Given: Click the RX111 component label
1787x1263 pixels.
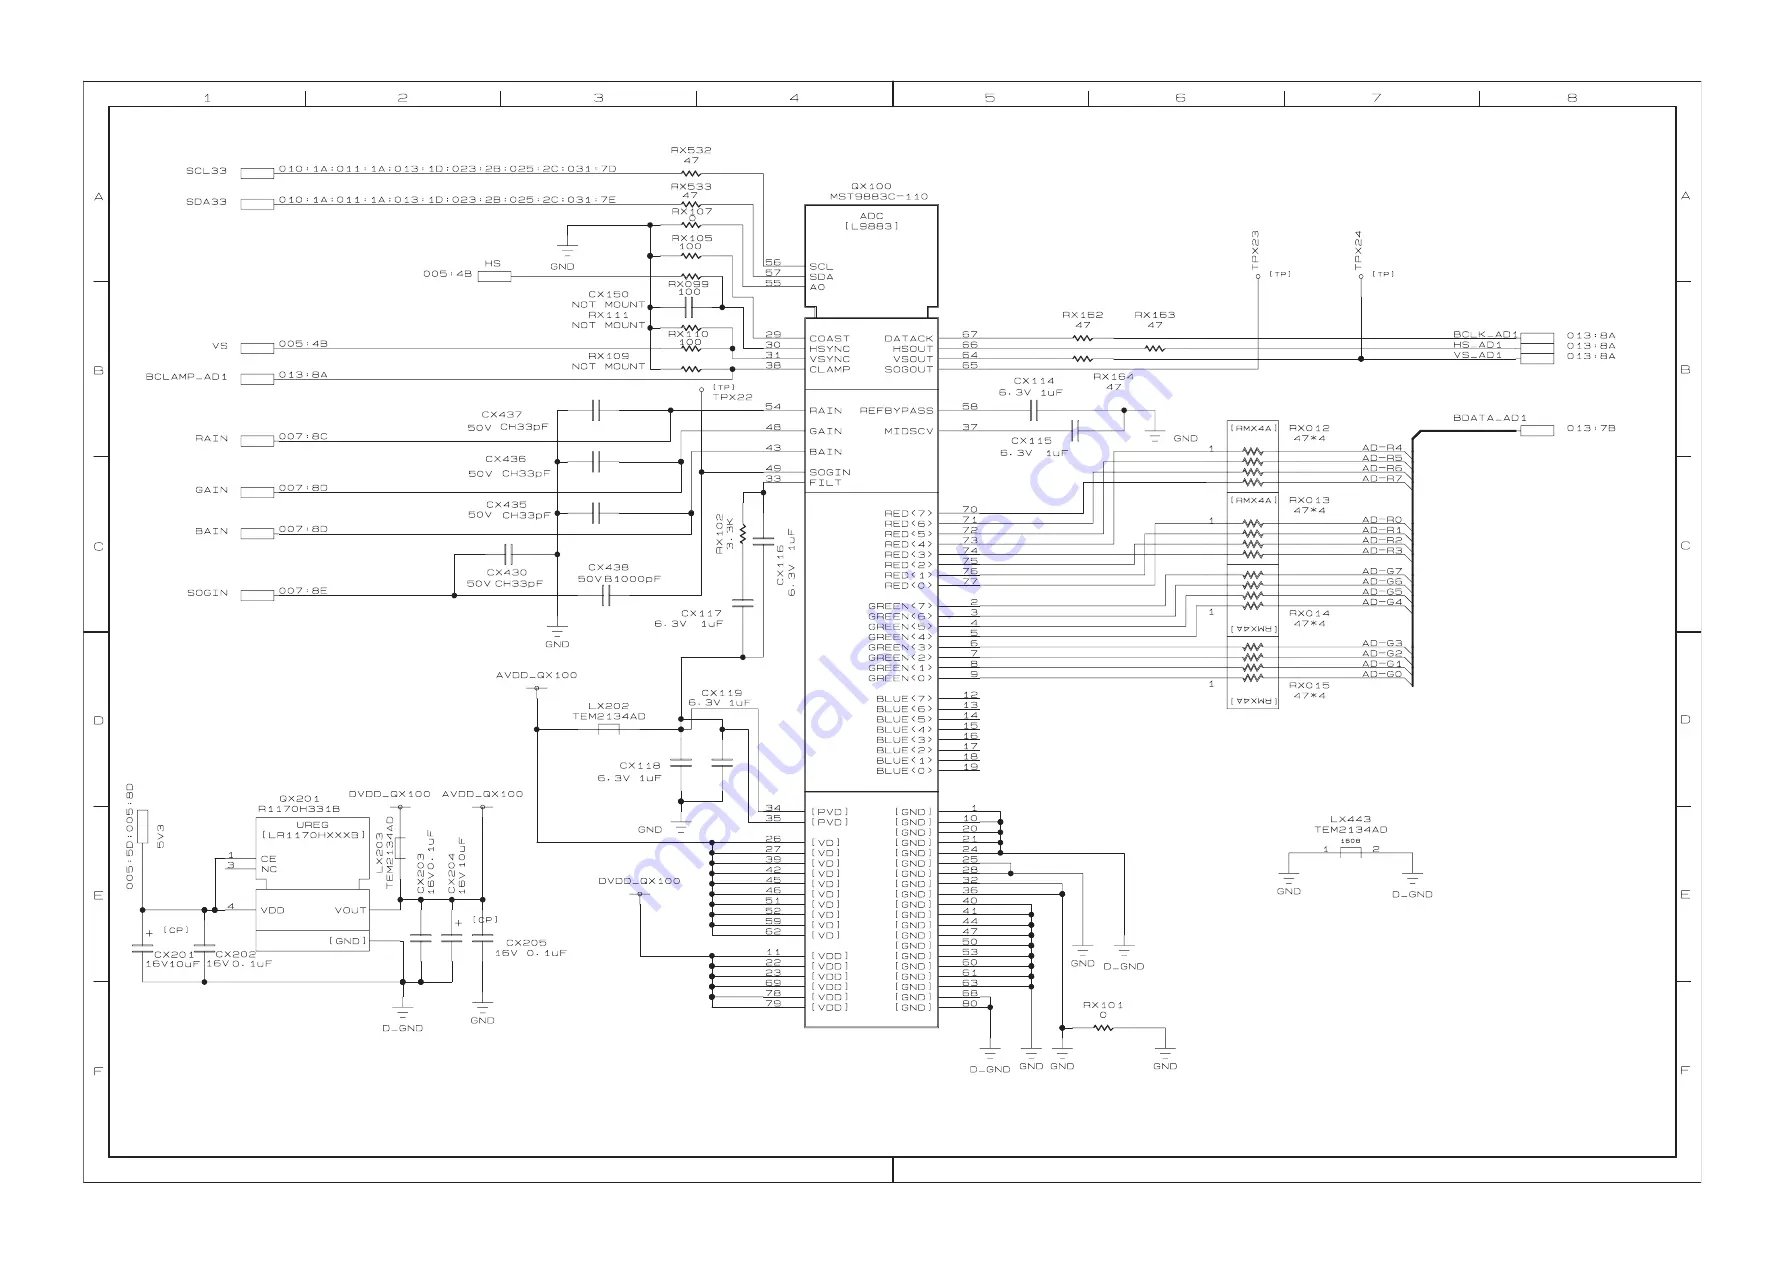Looking at the screenshot, I should coord(609,315).
